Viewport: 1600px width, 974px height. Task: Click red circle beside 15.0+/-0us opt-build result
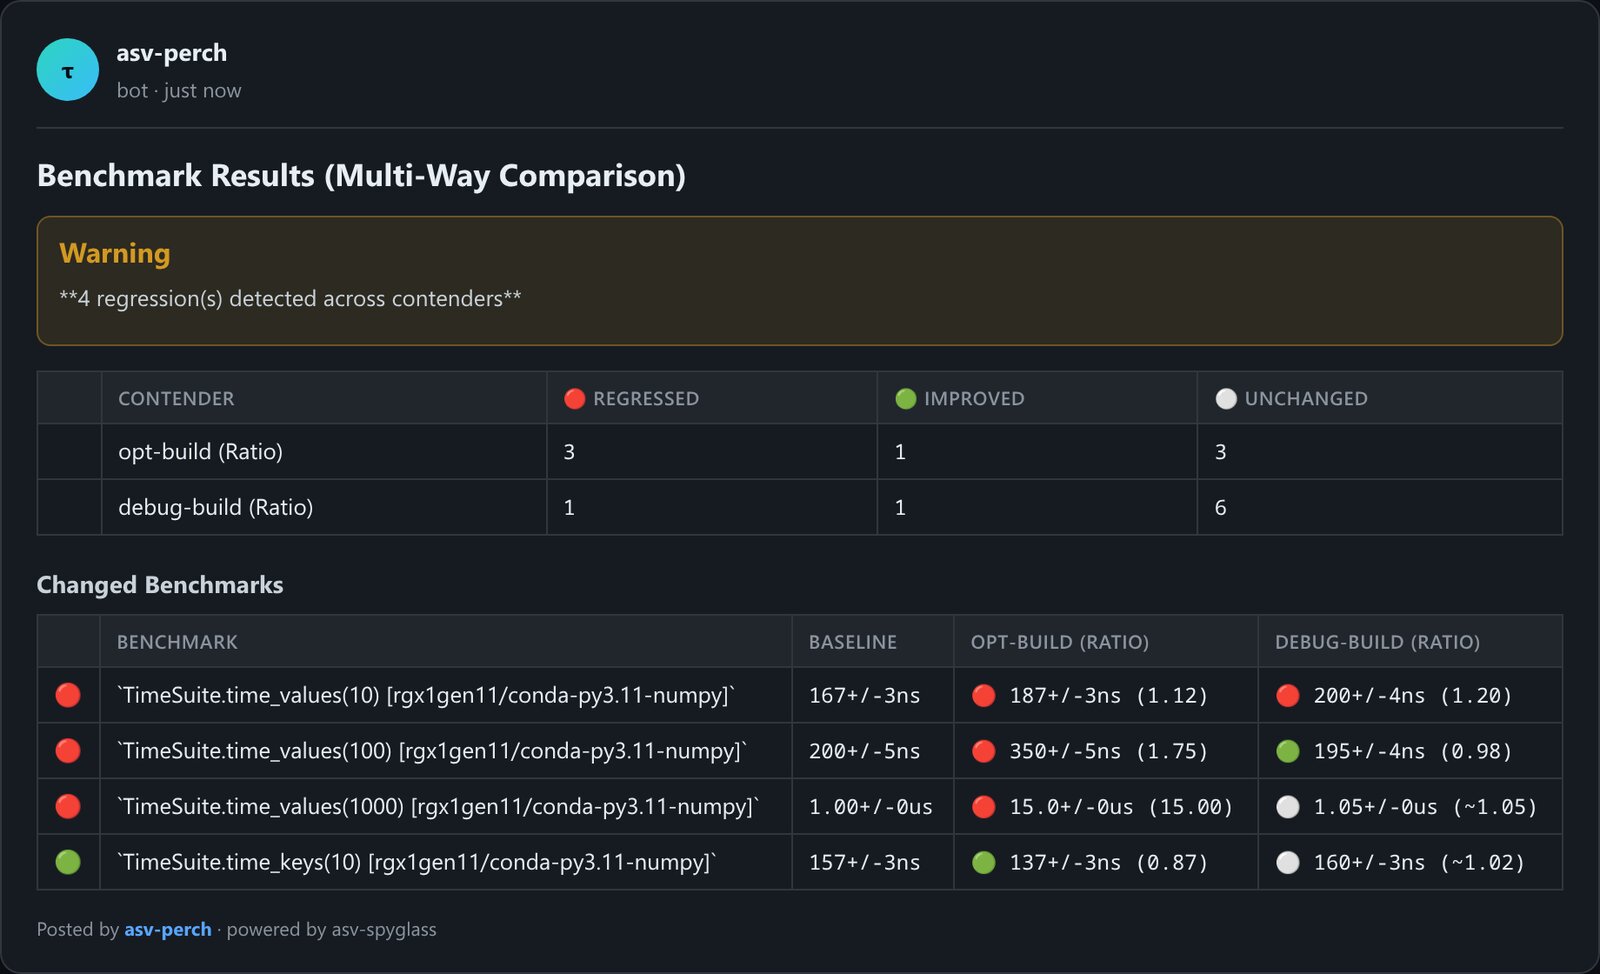click(984, 806)
